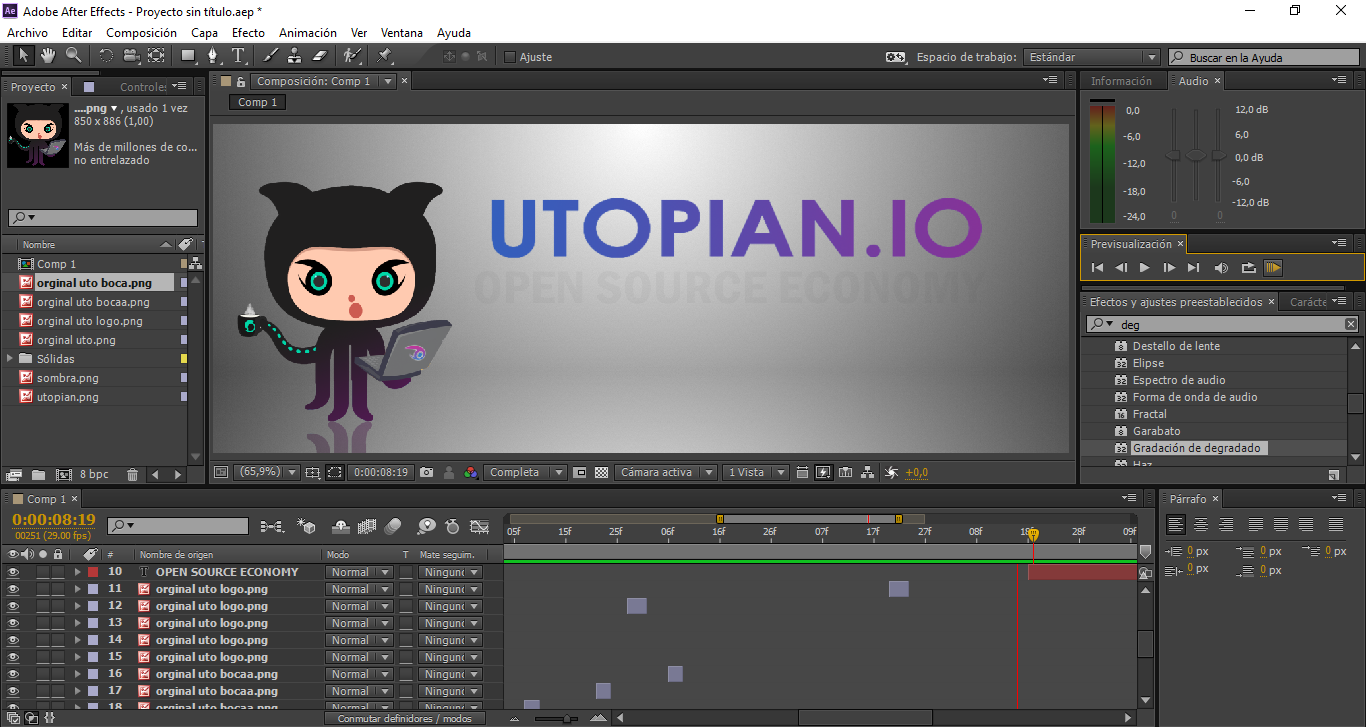This screenshot has height=727, width=1366.
Task: Click align text left in Párrafo panel
Action: point(1176,524)
